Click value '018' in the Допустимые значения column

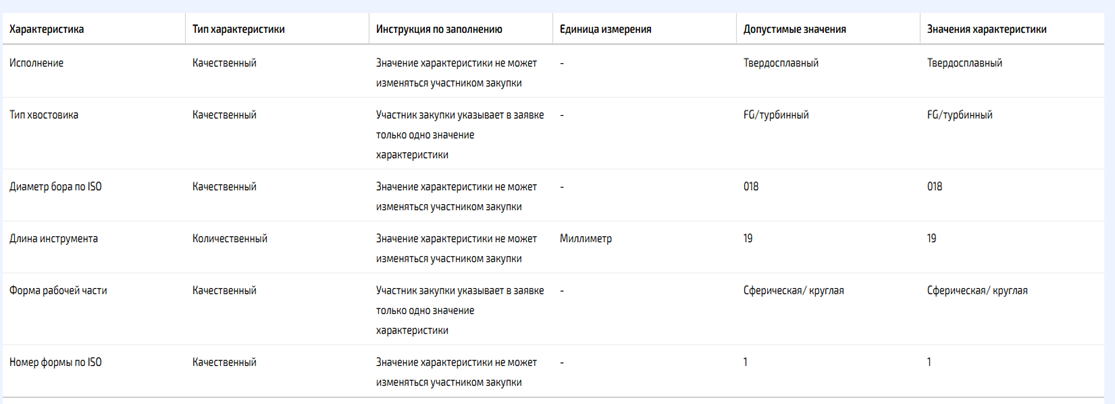(x=751, y=187)
